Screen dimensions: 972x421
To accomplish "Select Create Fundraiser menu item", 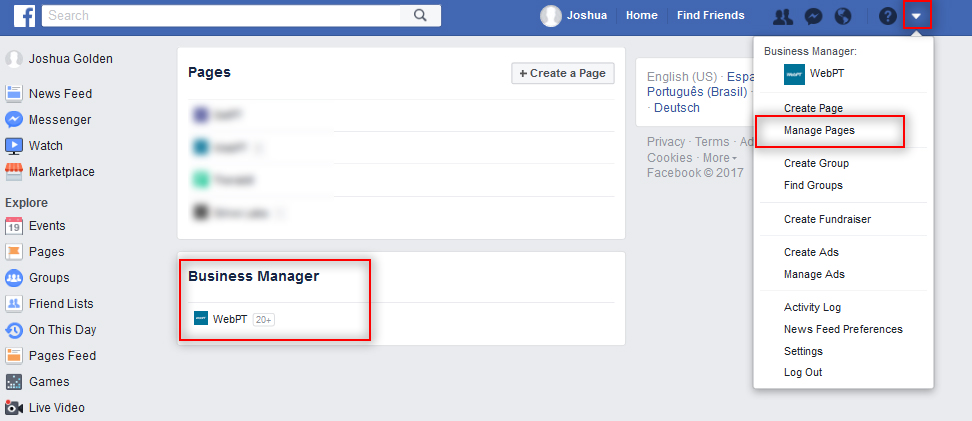I will (827, 219).
